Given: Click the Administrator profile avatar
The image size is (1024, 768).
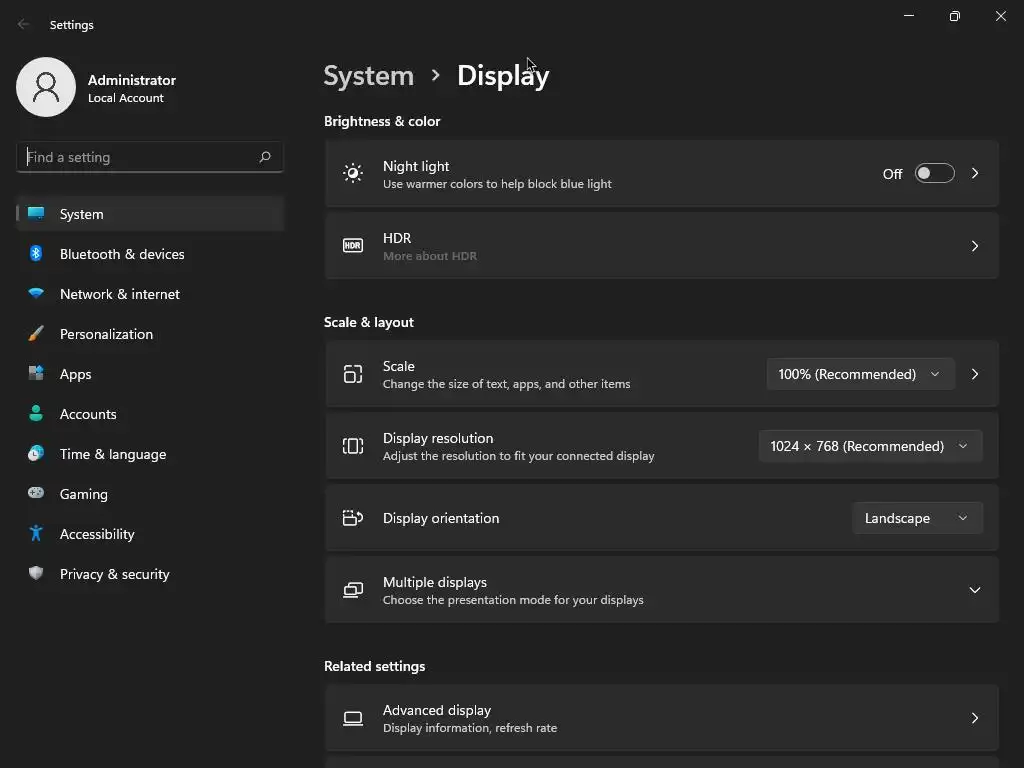Looking at the screenshot, I should click(46, 87).
